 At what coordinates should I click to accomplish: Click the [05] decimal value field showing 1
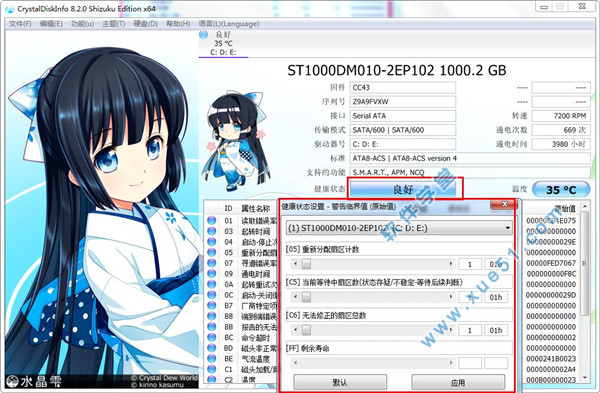470,264
